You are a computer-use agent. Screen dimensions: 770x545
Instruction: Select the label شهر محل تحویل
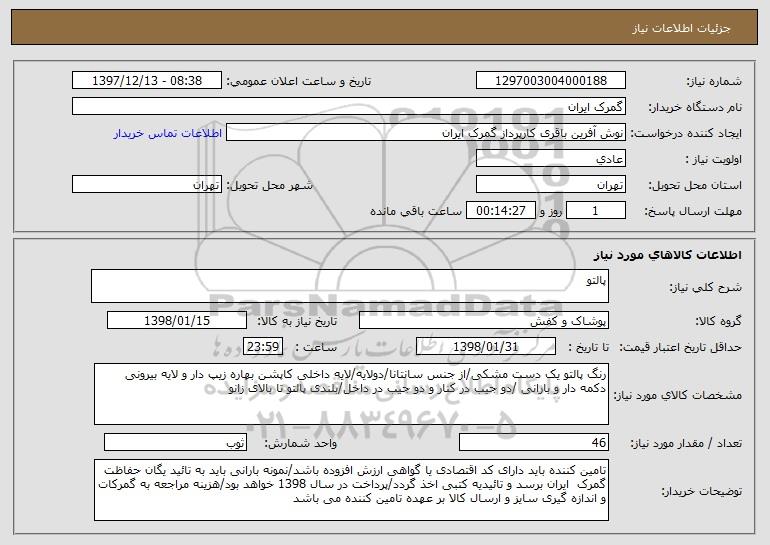point(269,185)
